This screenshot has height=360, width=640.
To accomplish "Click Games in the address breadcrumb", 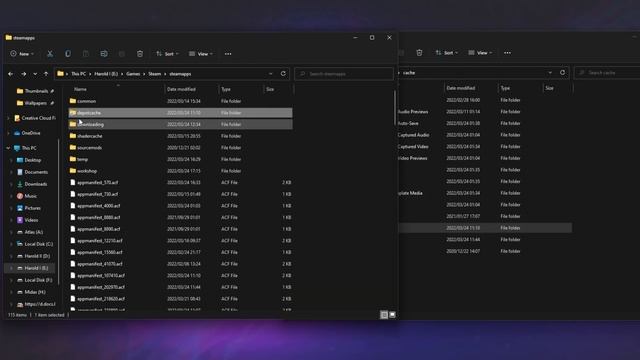I will tap(133, 74).
